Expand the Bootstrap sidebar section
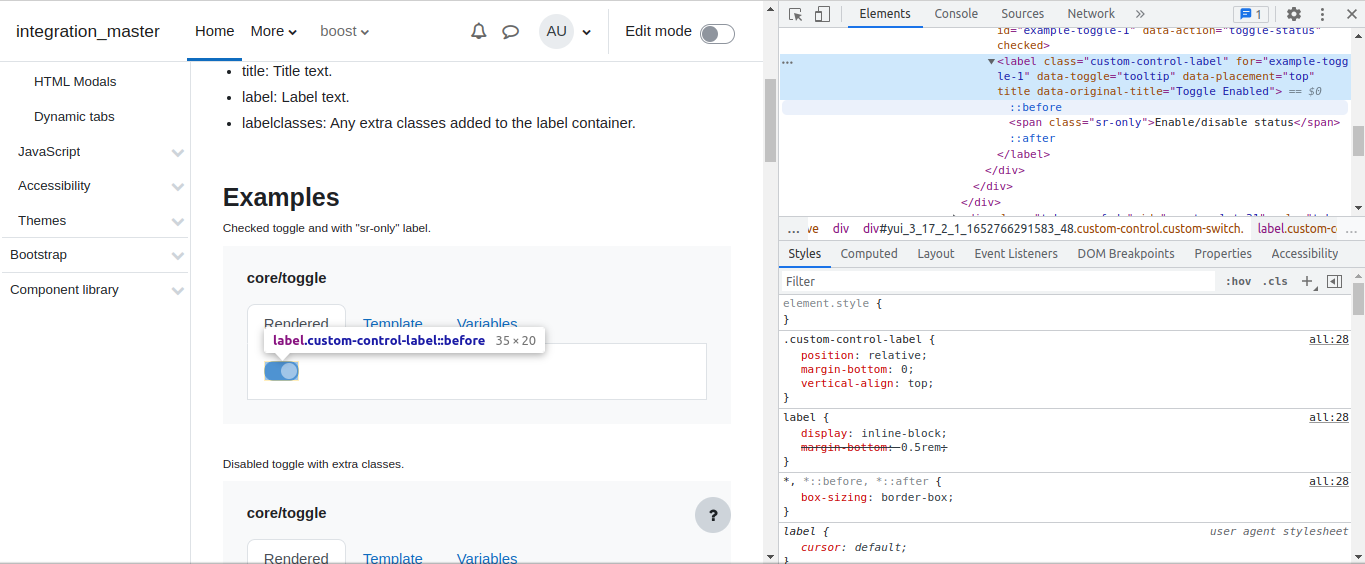Screen dimensions: 1365x564 pos(178,256)
